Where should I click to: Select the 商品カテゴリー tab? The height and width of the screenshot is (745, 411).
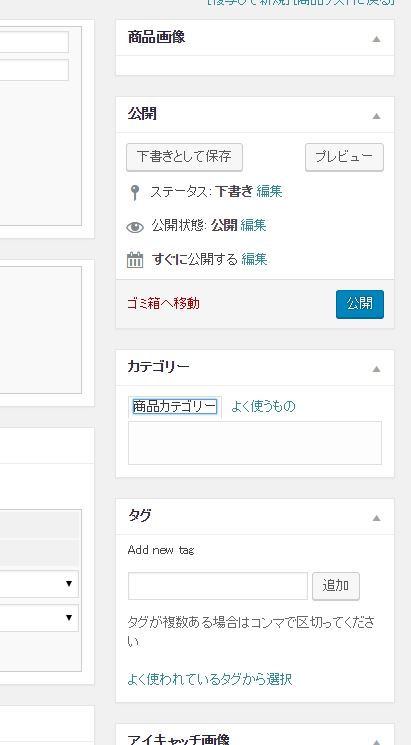(x=174, y=407)
